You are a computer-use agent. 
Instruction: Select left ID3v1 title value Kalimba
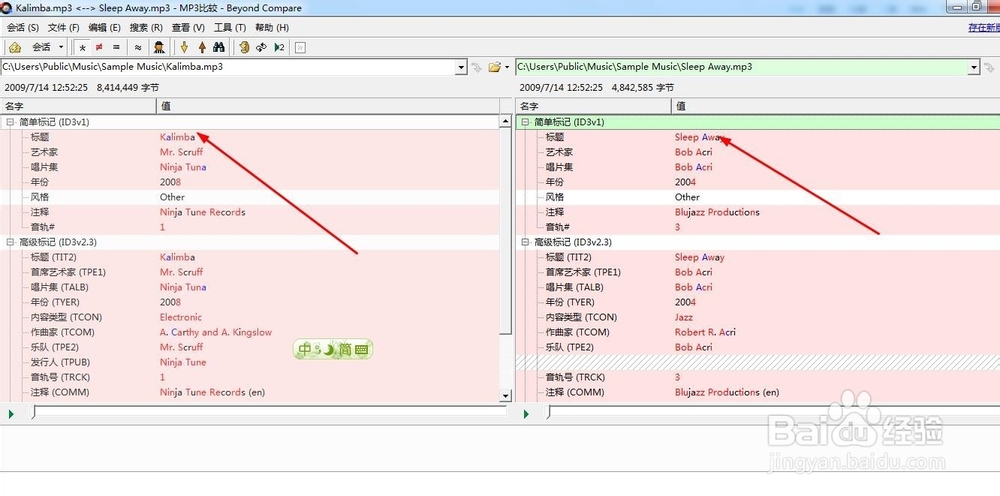(177, 137)
